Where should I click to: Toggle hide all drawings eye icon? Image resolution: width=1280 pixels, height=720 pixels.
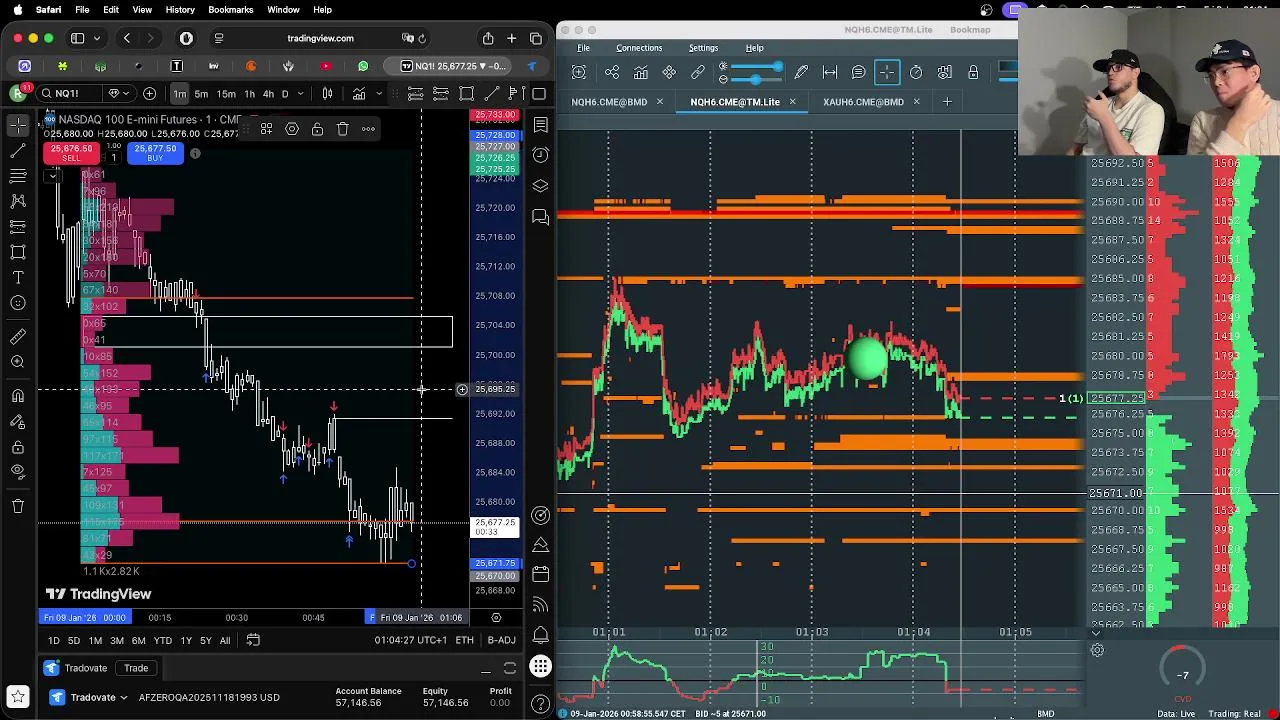18,471
